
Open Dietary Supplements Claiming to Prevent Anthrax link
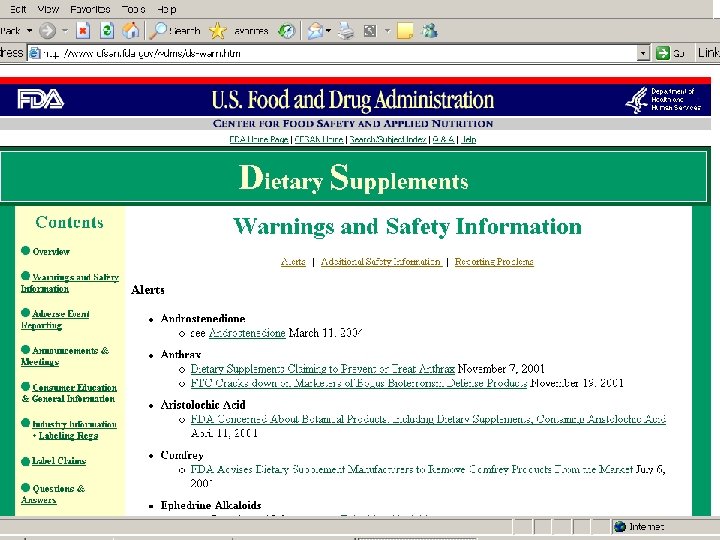322,369
